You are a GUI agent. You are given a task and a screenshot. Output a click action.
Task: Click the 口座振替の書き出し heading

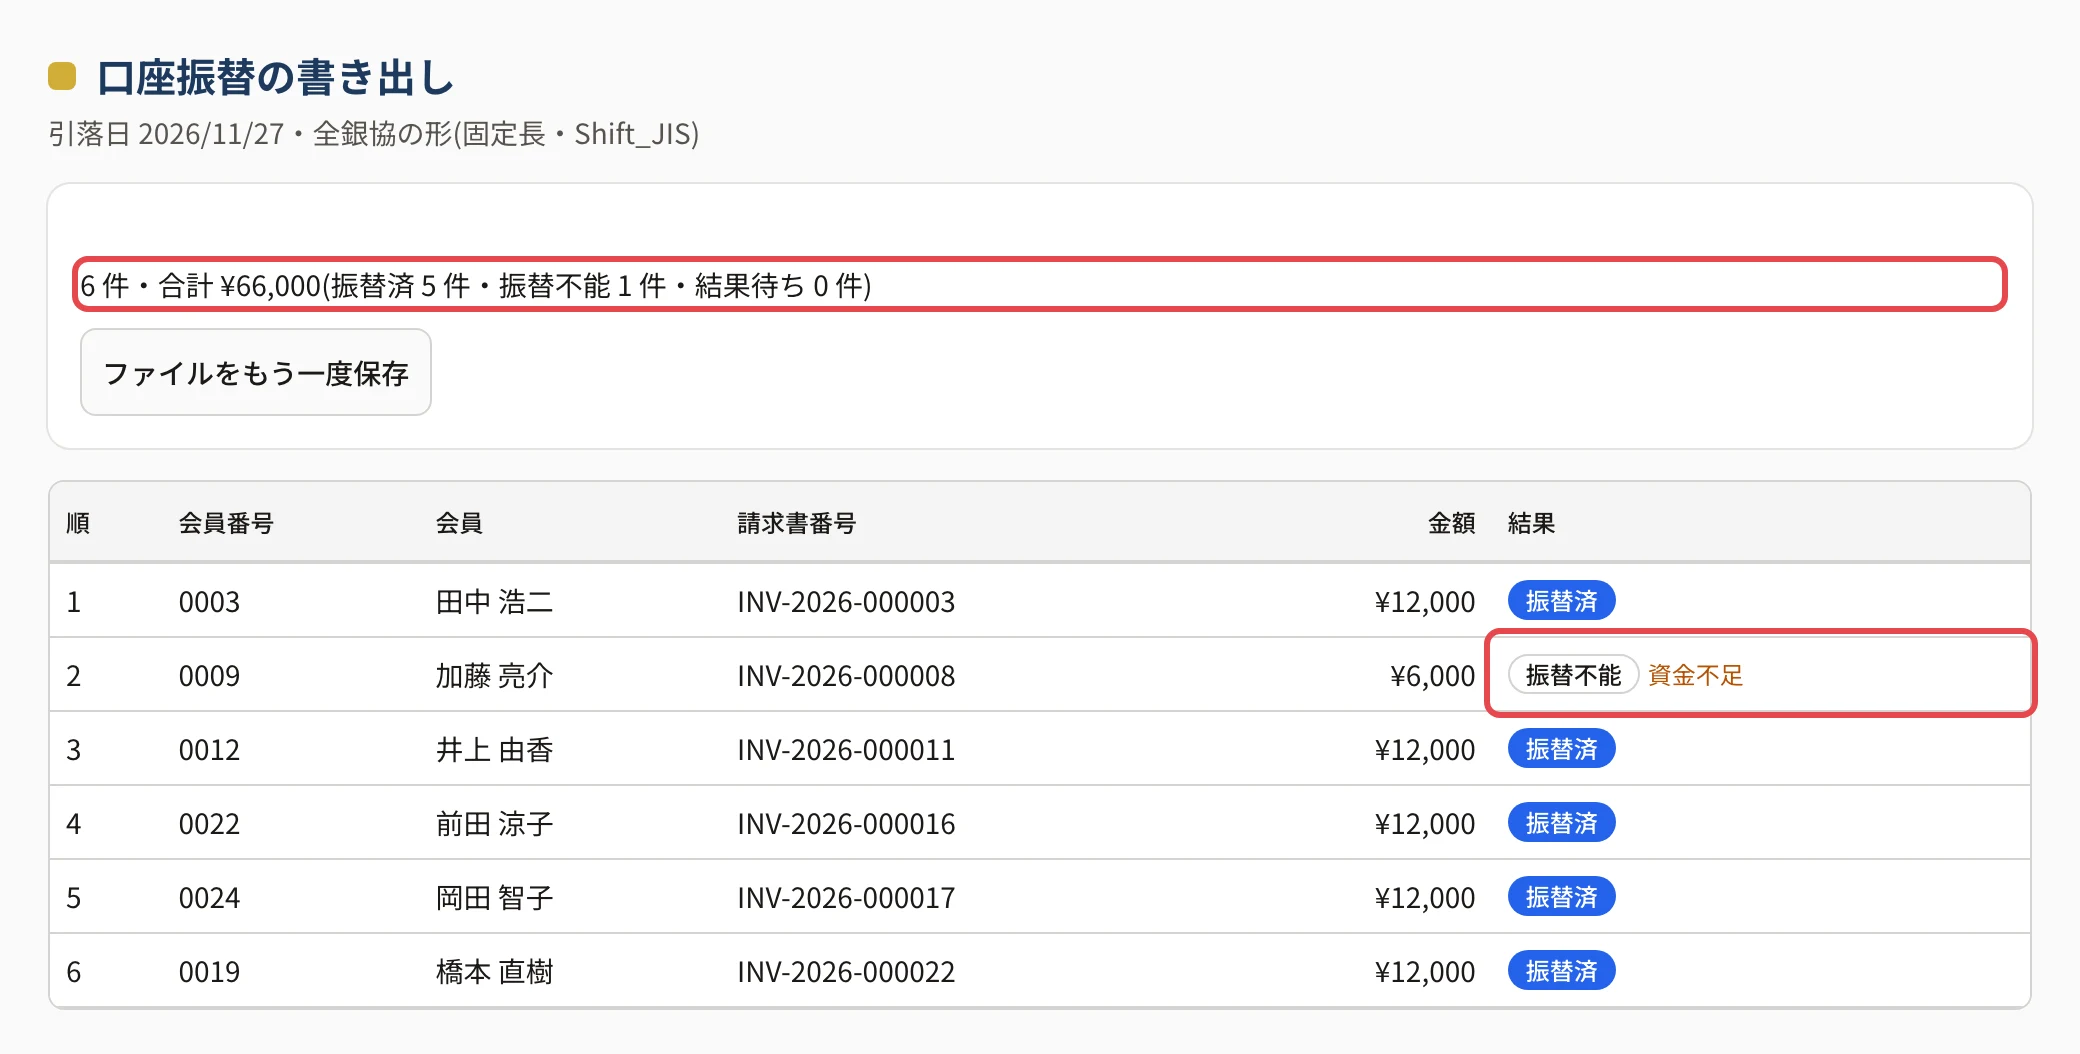tap(275, 77)
